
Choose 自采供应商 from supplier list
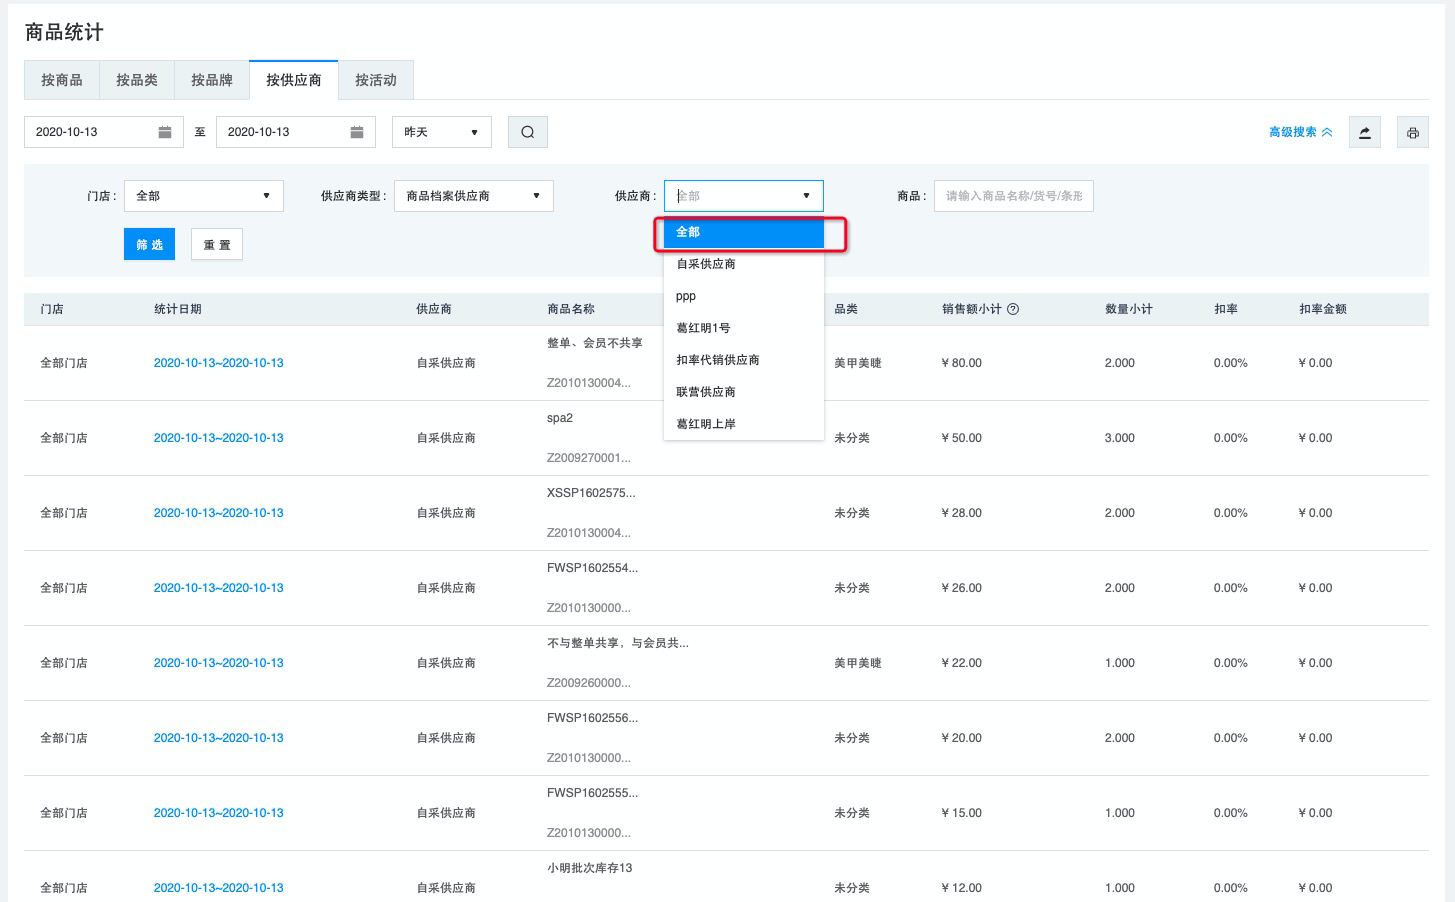[706, 264]
